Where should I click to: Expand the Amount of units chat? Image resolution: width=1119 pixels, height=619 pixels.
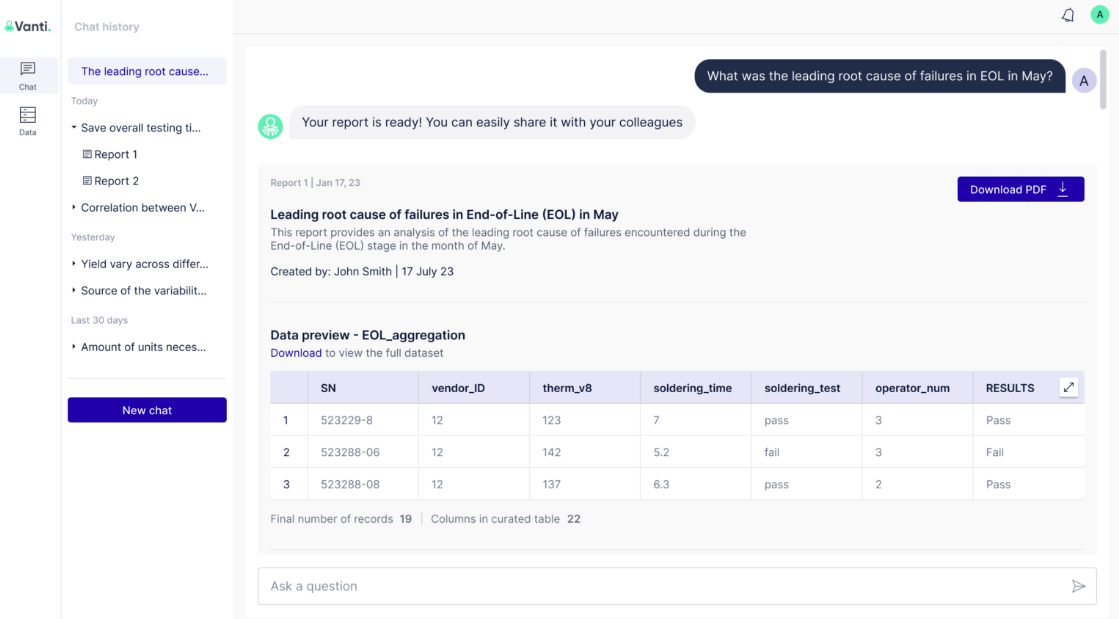(74, 347)
